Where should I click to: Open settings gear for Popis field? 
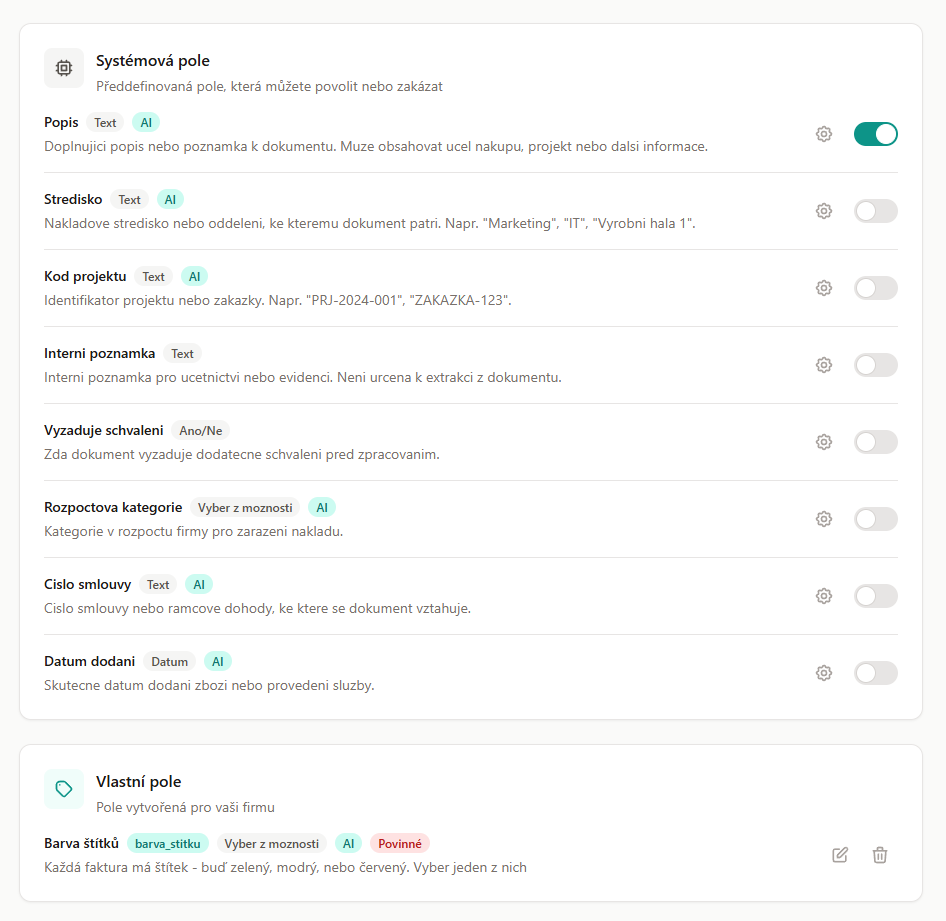(824, 134)
